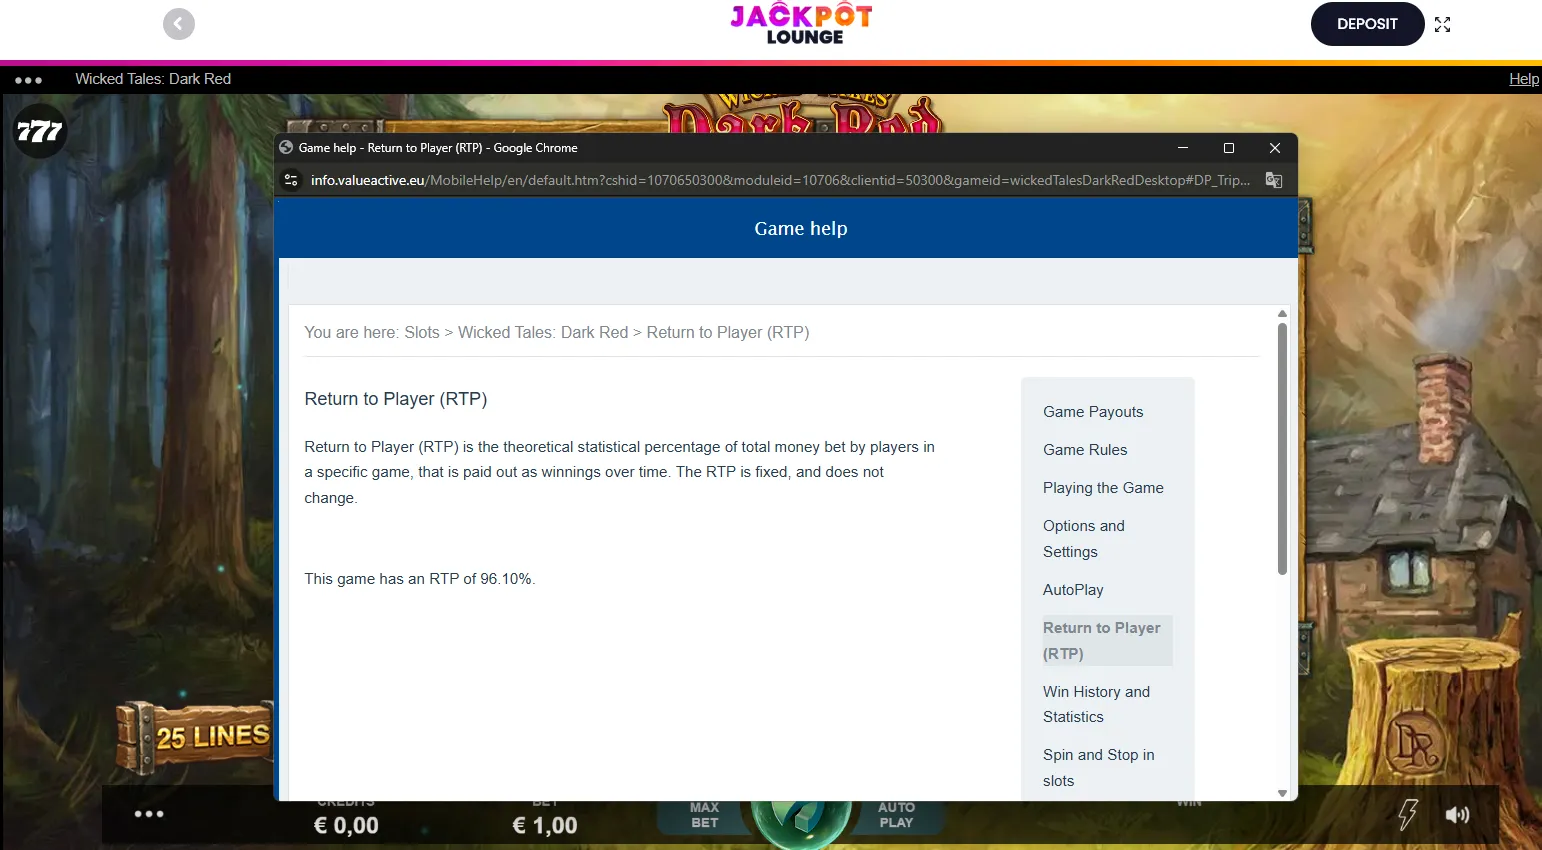Click the € 0,00 credits value
This screenshot has width=1542, height=850.
click(x=346, y=826)
